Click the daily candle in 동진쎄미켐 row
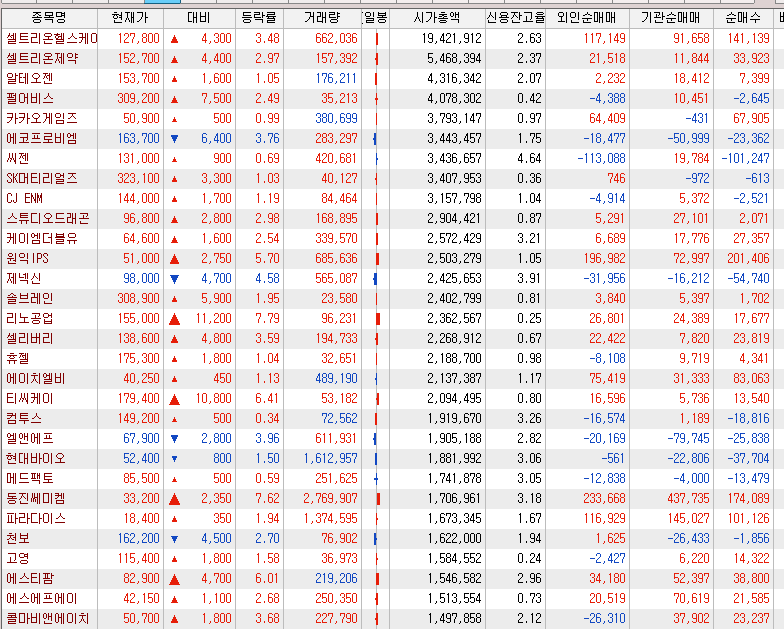 click(378, 498)
